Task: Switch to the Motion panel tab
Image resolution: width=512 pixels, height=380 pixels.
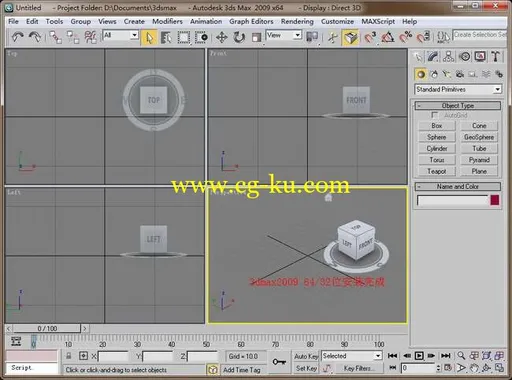Action: [x=464, y=57]
